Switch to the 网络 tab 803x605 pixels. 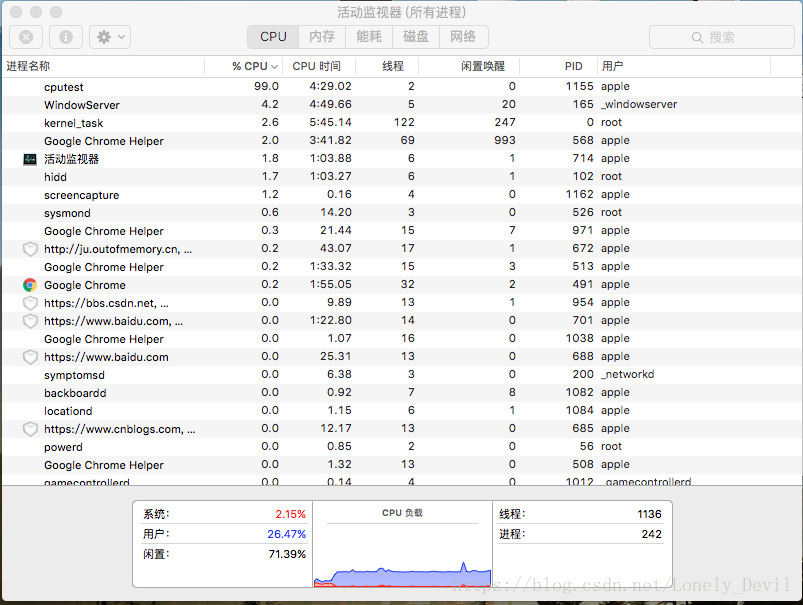point(463,37)
